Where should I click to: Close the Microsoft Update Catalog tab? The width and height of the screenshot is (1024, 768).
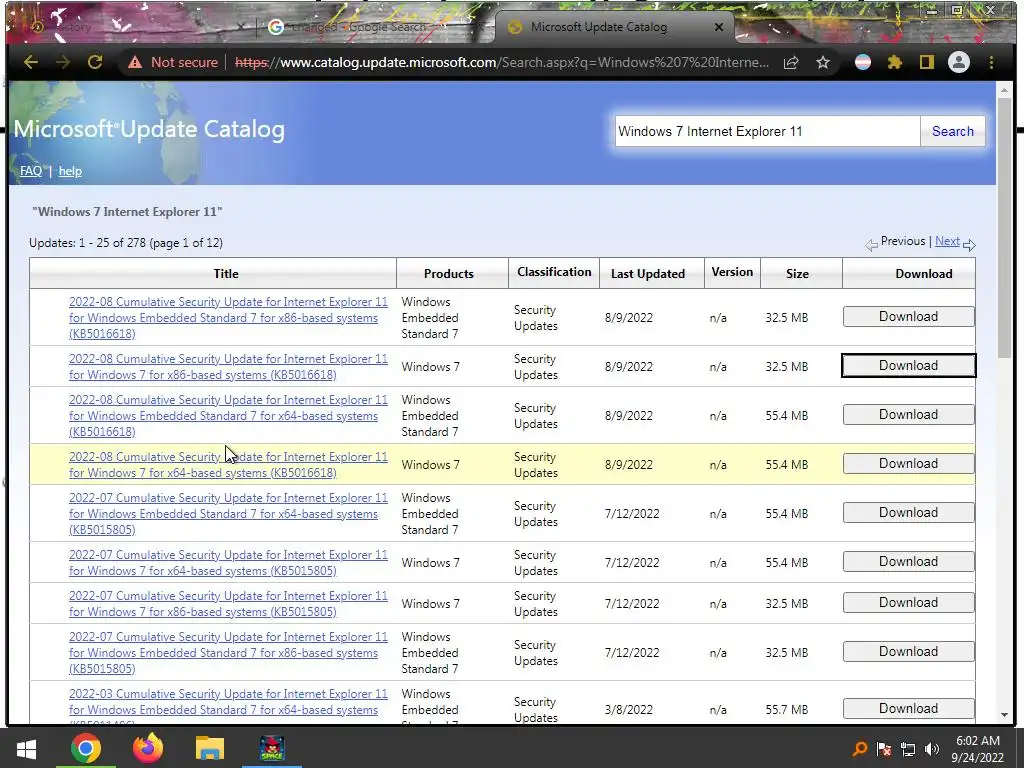tap(719, 27)
